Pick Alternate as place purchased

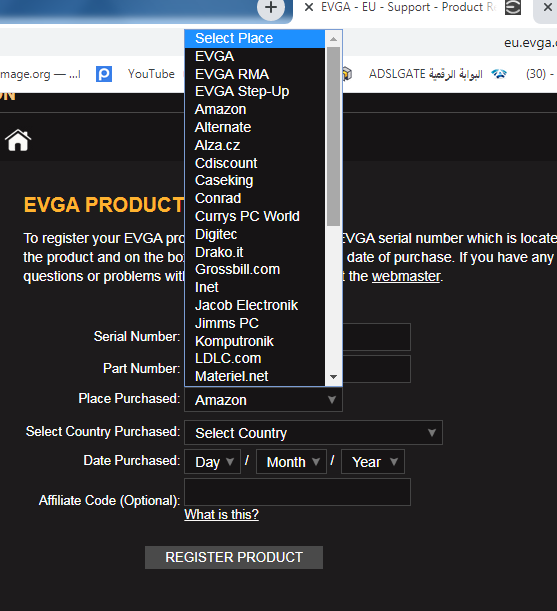(255, 127)
